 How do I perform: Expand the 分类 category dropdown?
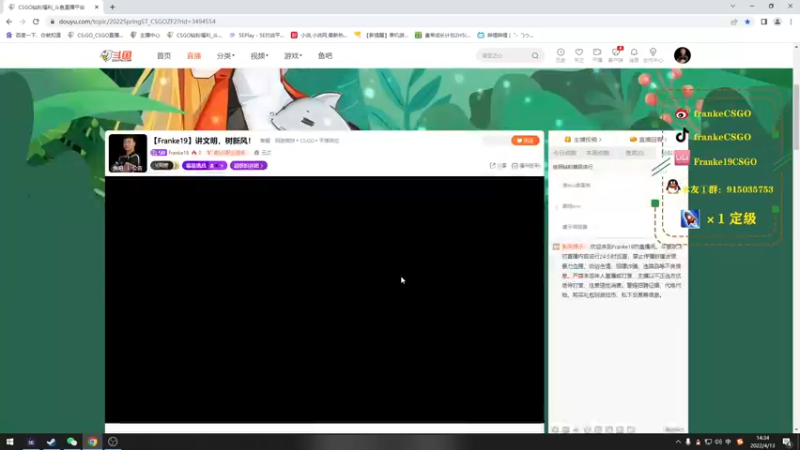tap(226, 56)
